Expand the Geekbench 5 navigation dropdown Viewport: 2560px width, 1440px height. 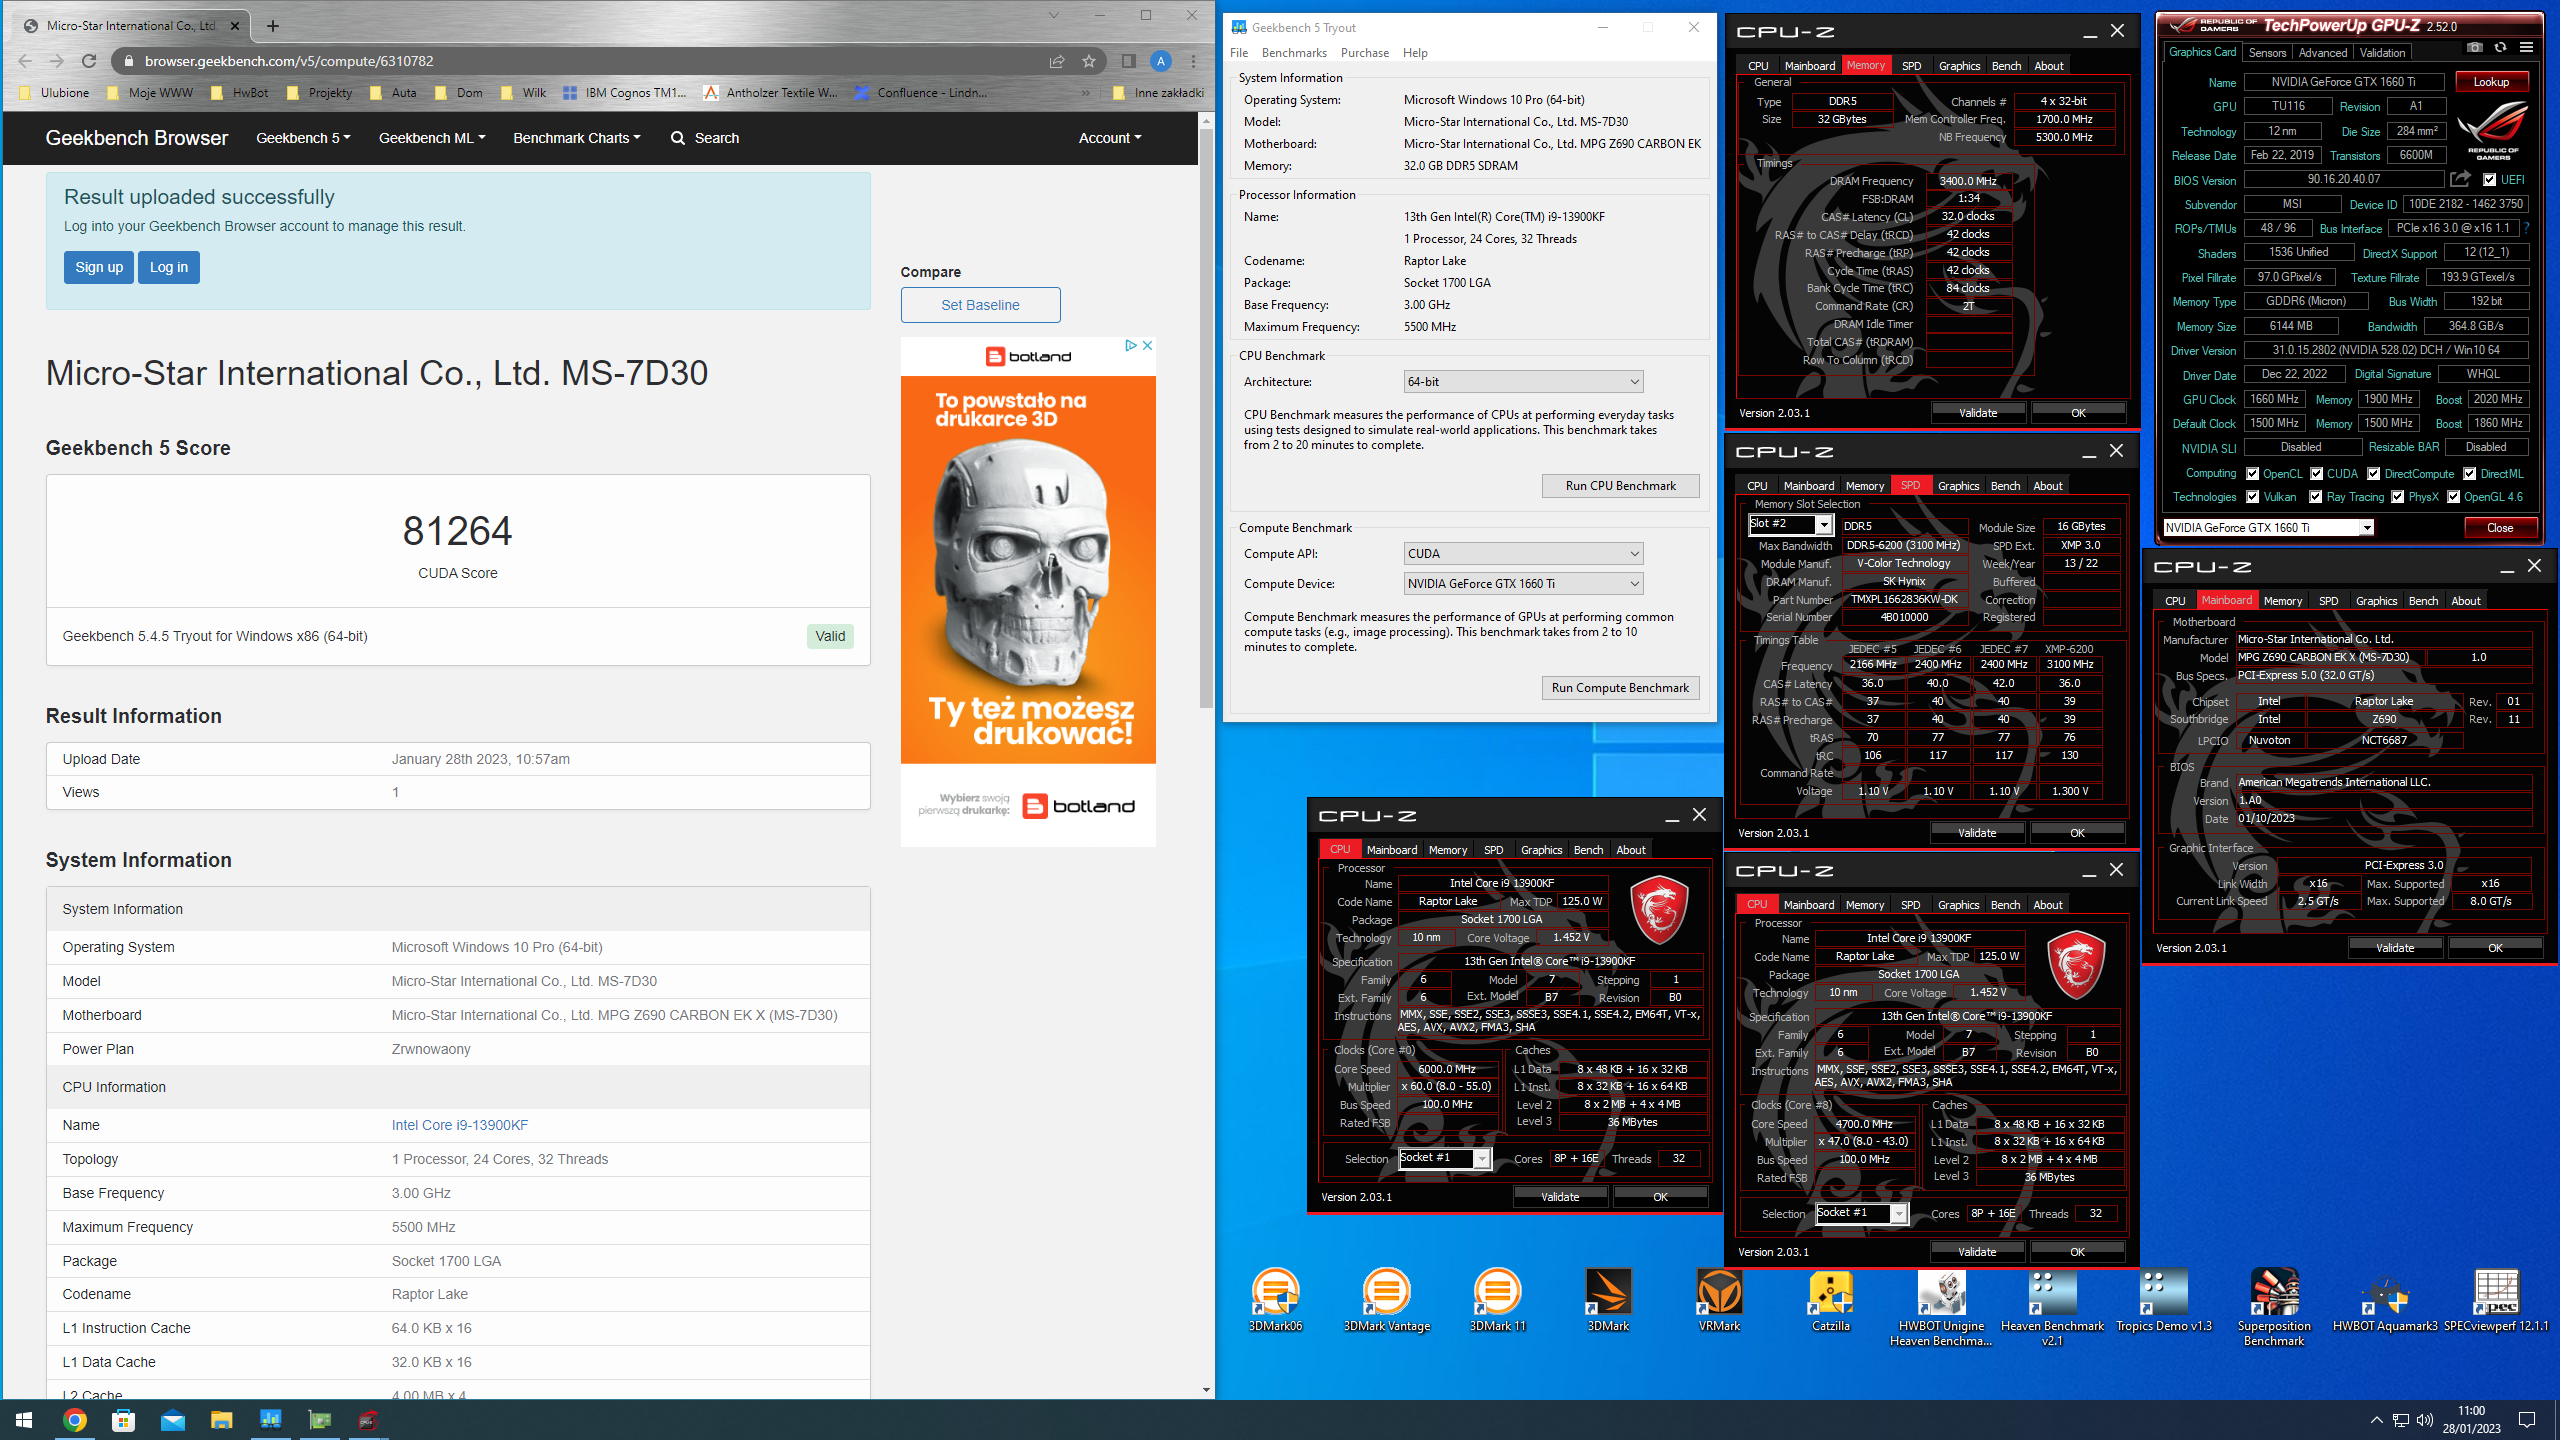[x=303, y=138]
